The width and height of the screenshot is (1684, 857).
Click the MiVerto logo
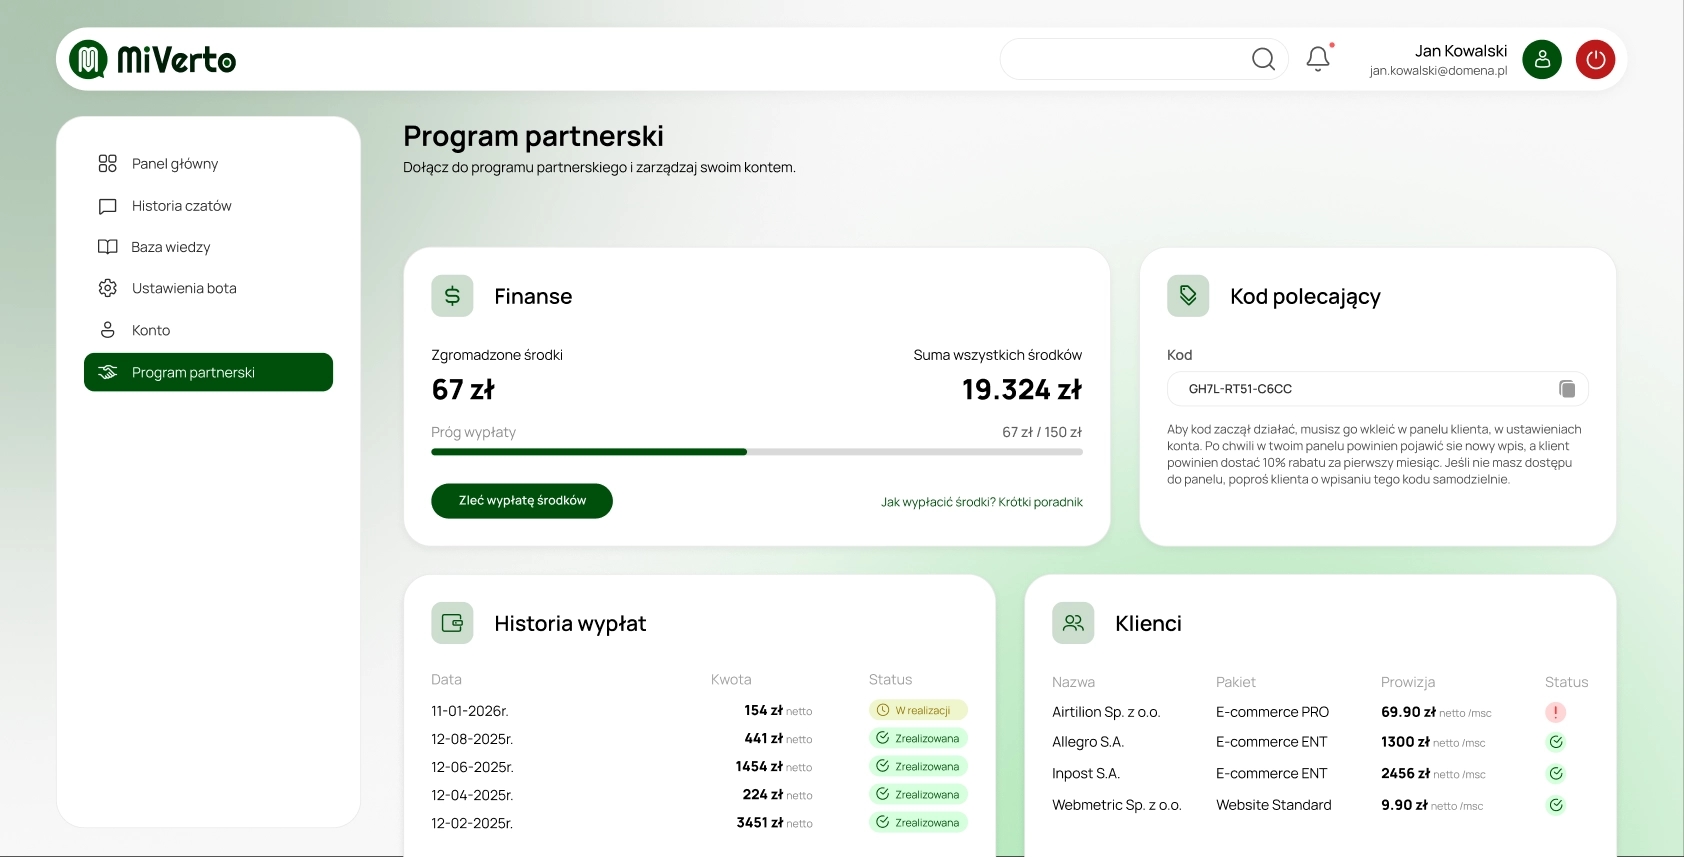click(152, 60)
